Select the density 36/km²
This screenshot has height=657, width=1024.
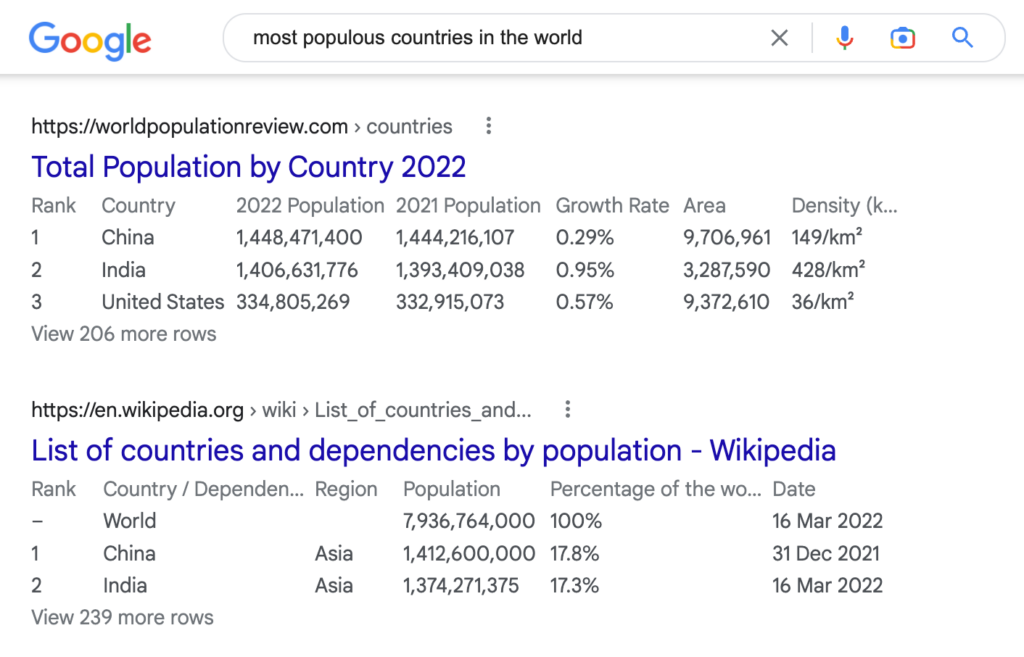[823, 301]
